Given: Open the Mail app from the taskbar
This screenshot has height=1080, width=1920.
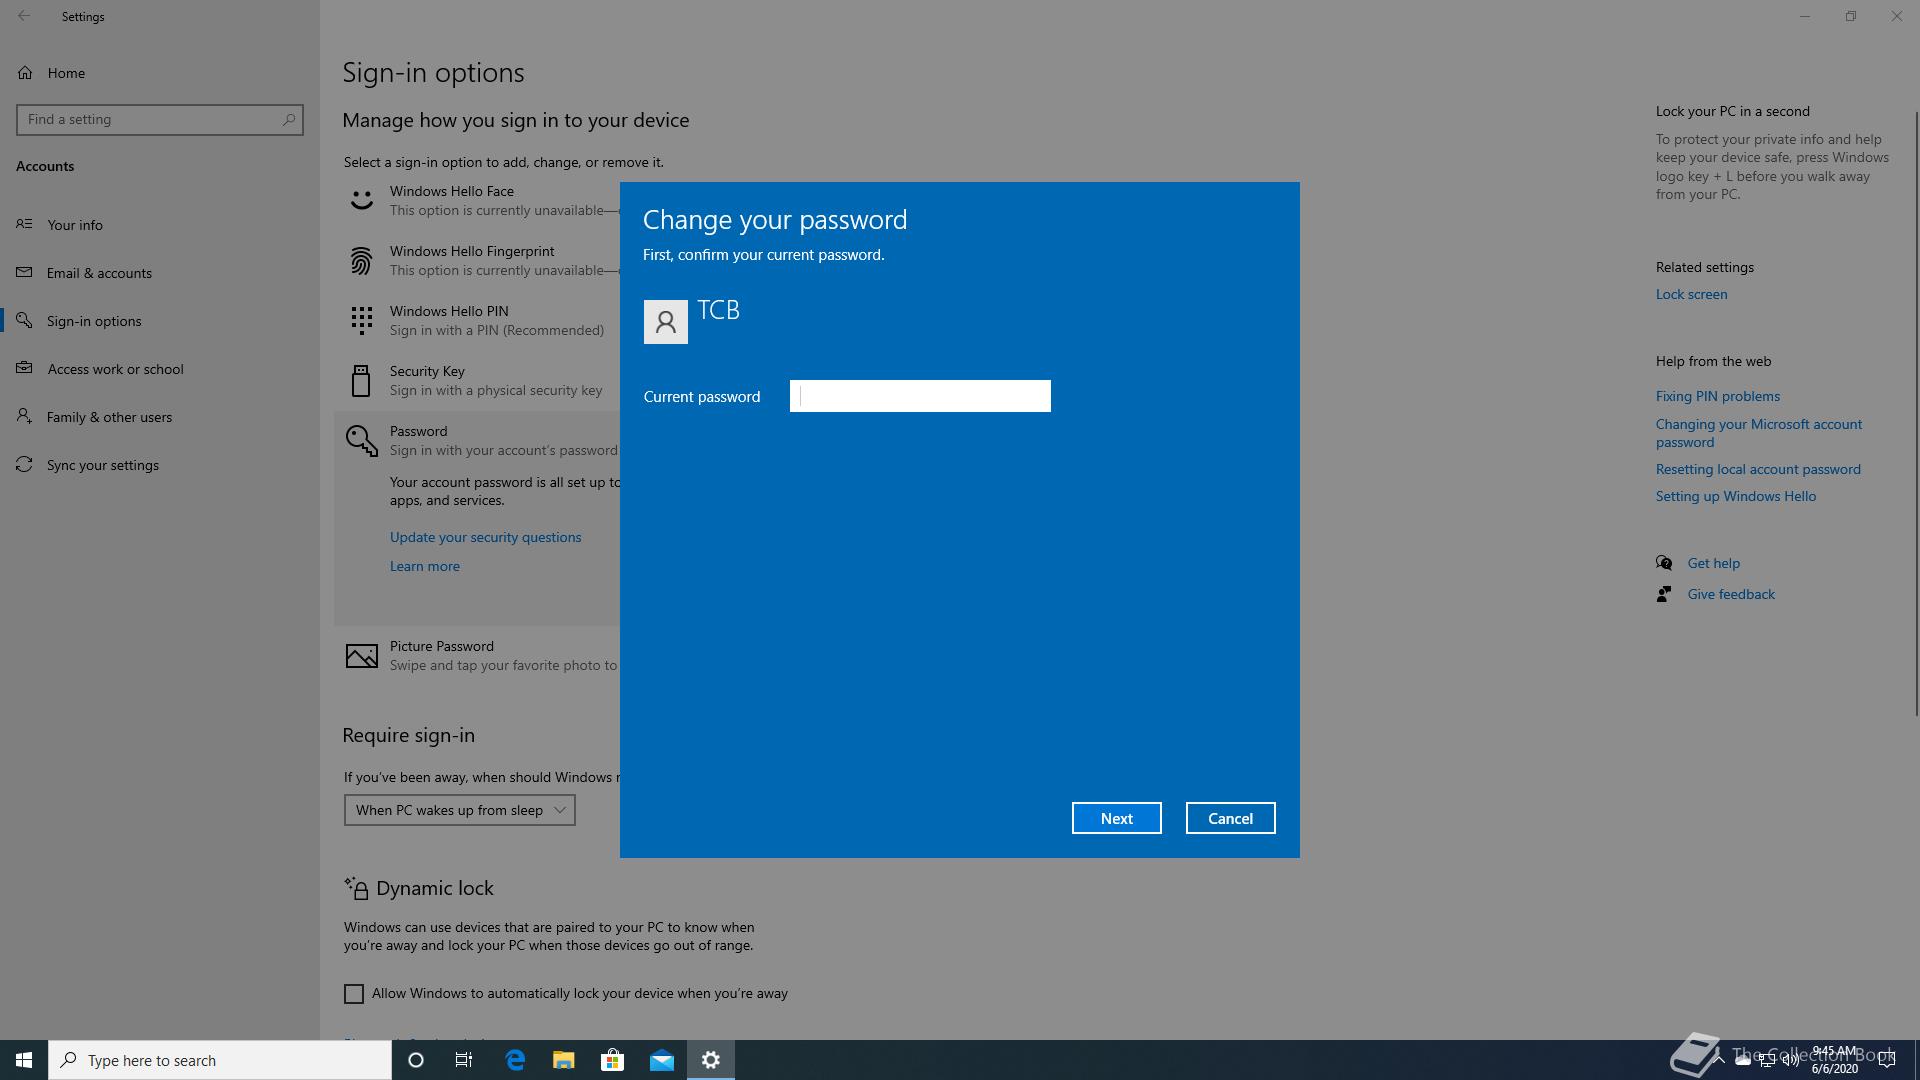Looking at the screenshot, I should (x=661, y=1060).
